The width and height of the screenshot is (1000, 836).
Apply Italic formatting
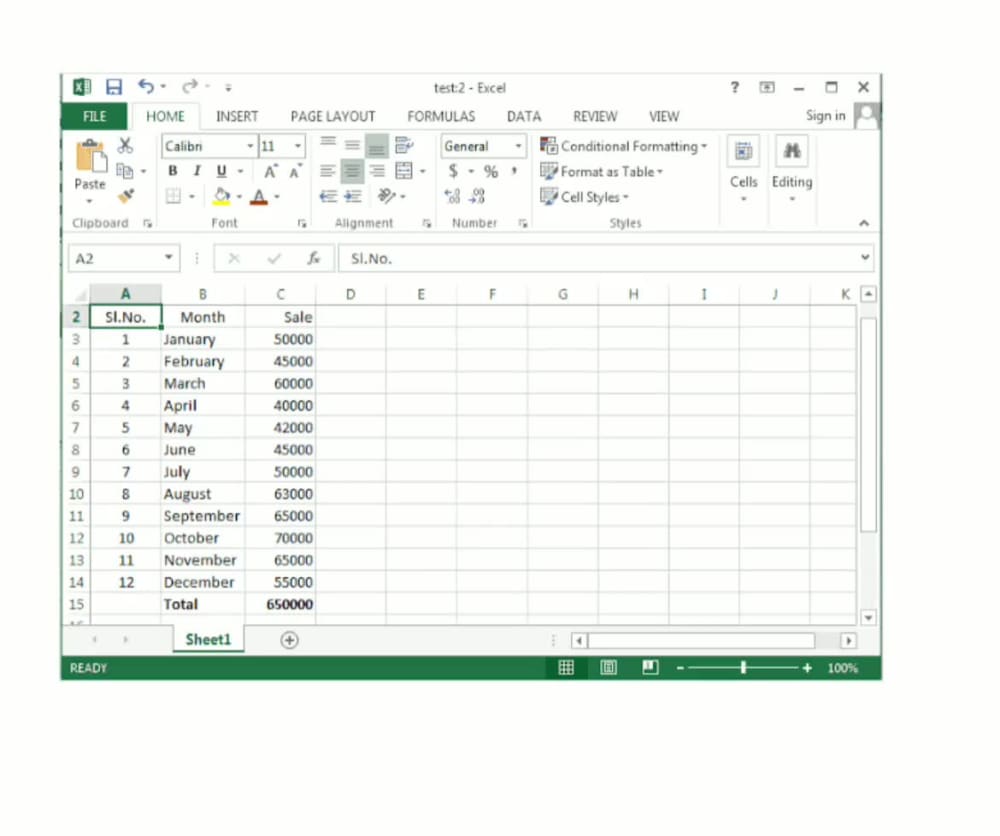pos(196,171)
